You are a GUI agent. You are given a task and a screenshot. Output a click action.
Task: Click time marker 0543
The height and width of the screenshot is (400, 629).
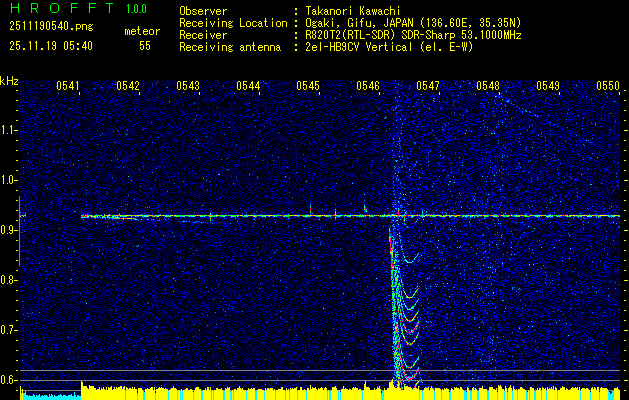pyautogui.click(x=188, y=85)
